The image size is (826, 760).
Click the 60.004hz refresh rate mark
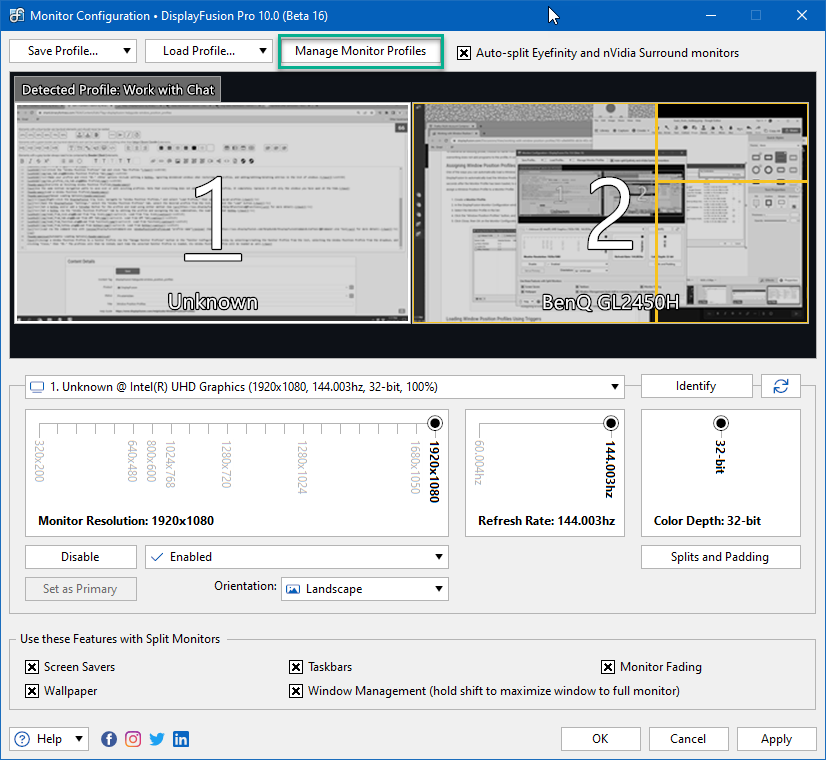coord(479,462)
